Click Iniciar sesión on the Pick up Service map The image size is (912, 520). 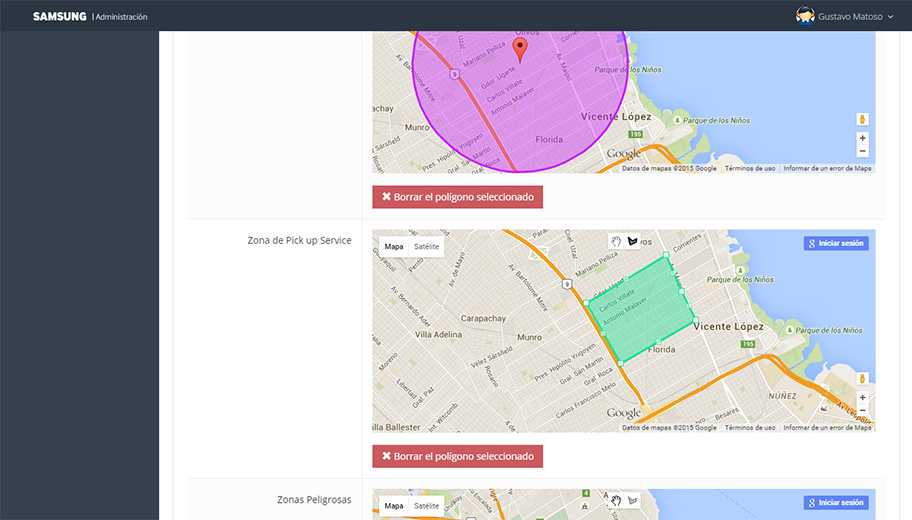(x=836, y=243)
